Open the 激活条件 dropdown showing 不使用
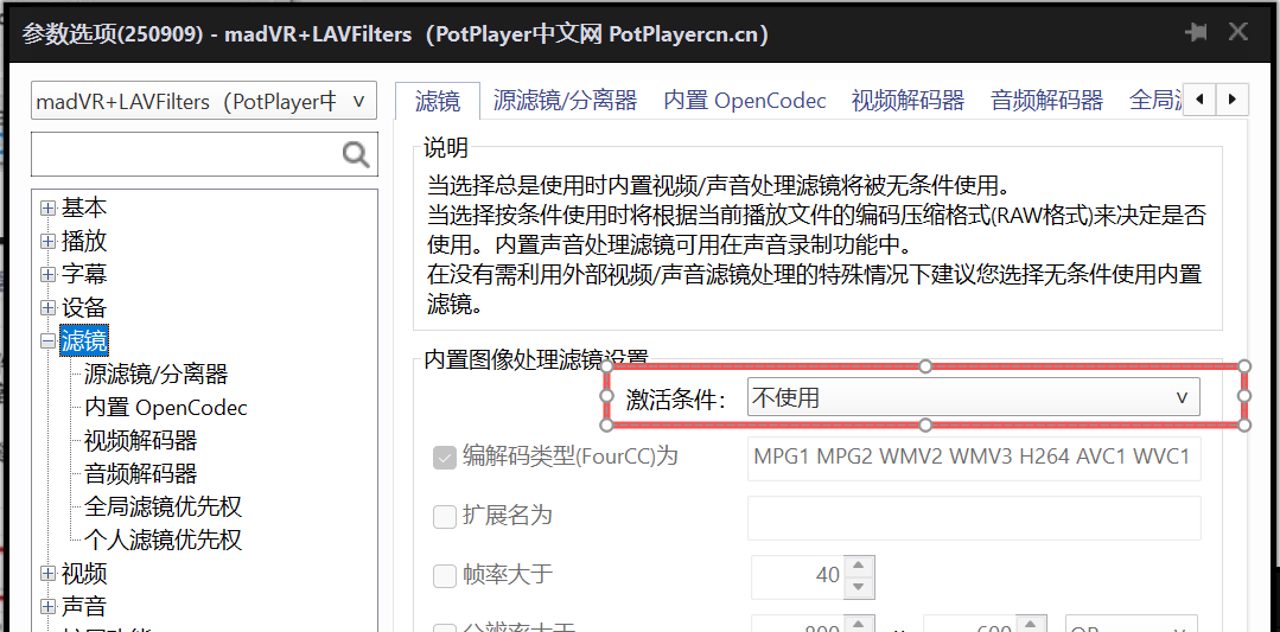The width and height of the screenshot is (1280, 632). pyautogui.click(x=974, y=397)
